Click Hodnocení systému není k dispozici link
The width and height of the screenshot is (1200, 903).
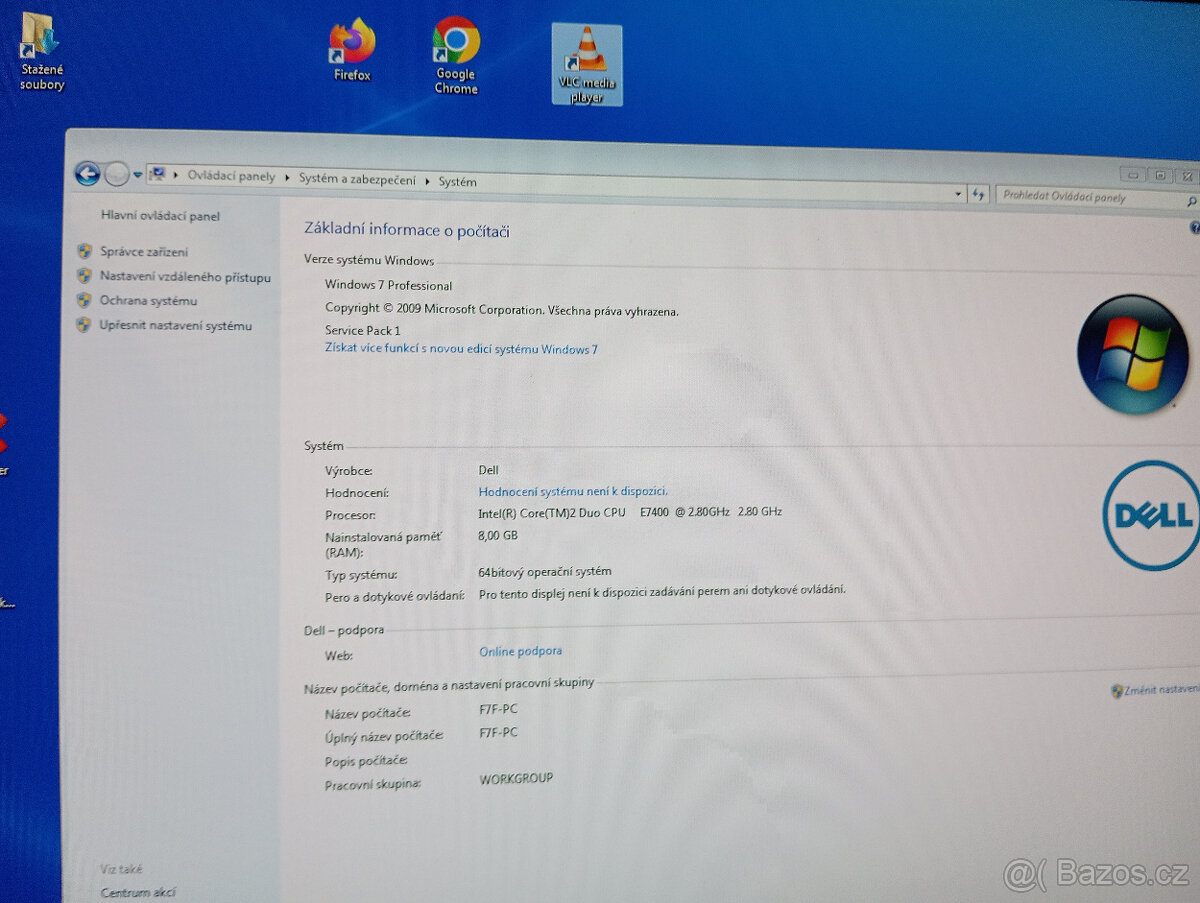573,491
